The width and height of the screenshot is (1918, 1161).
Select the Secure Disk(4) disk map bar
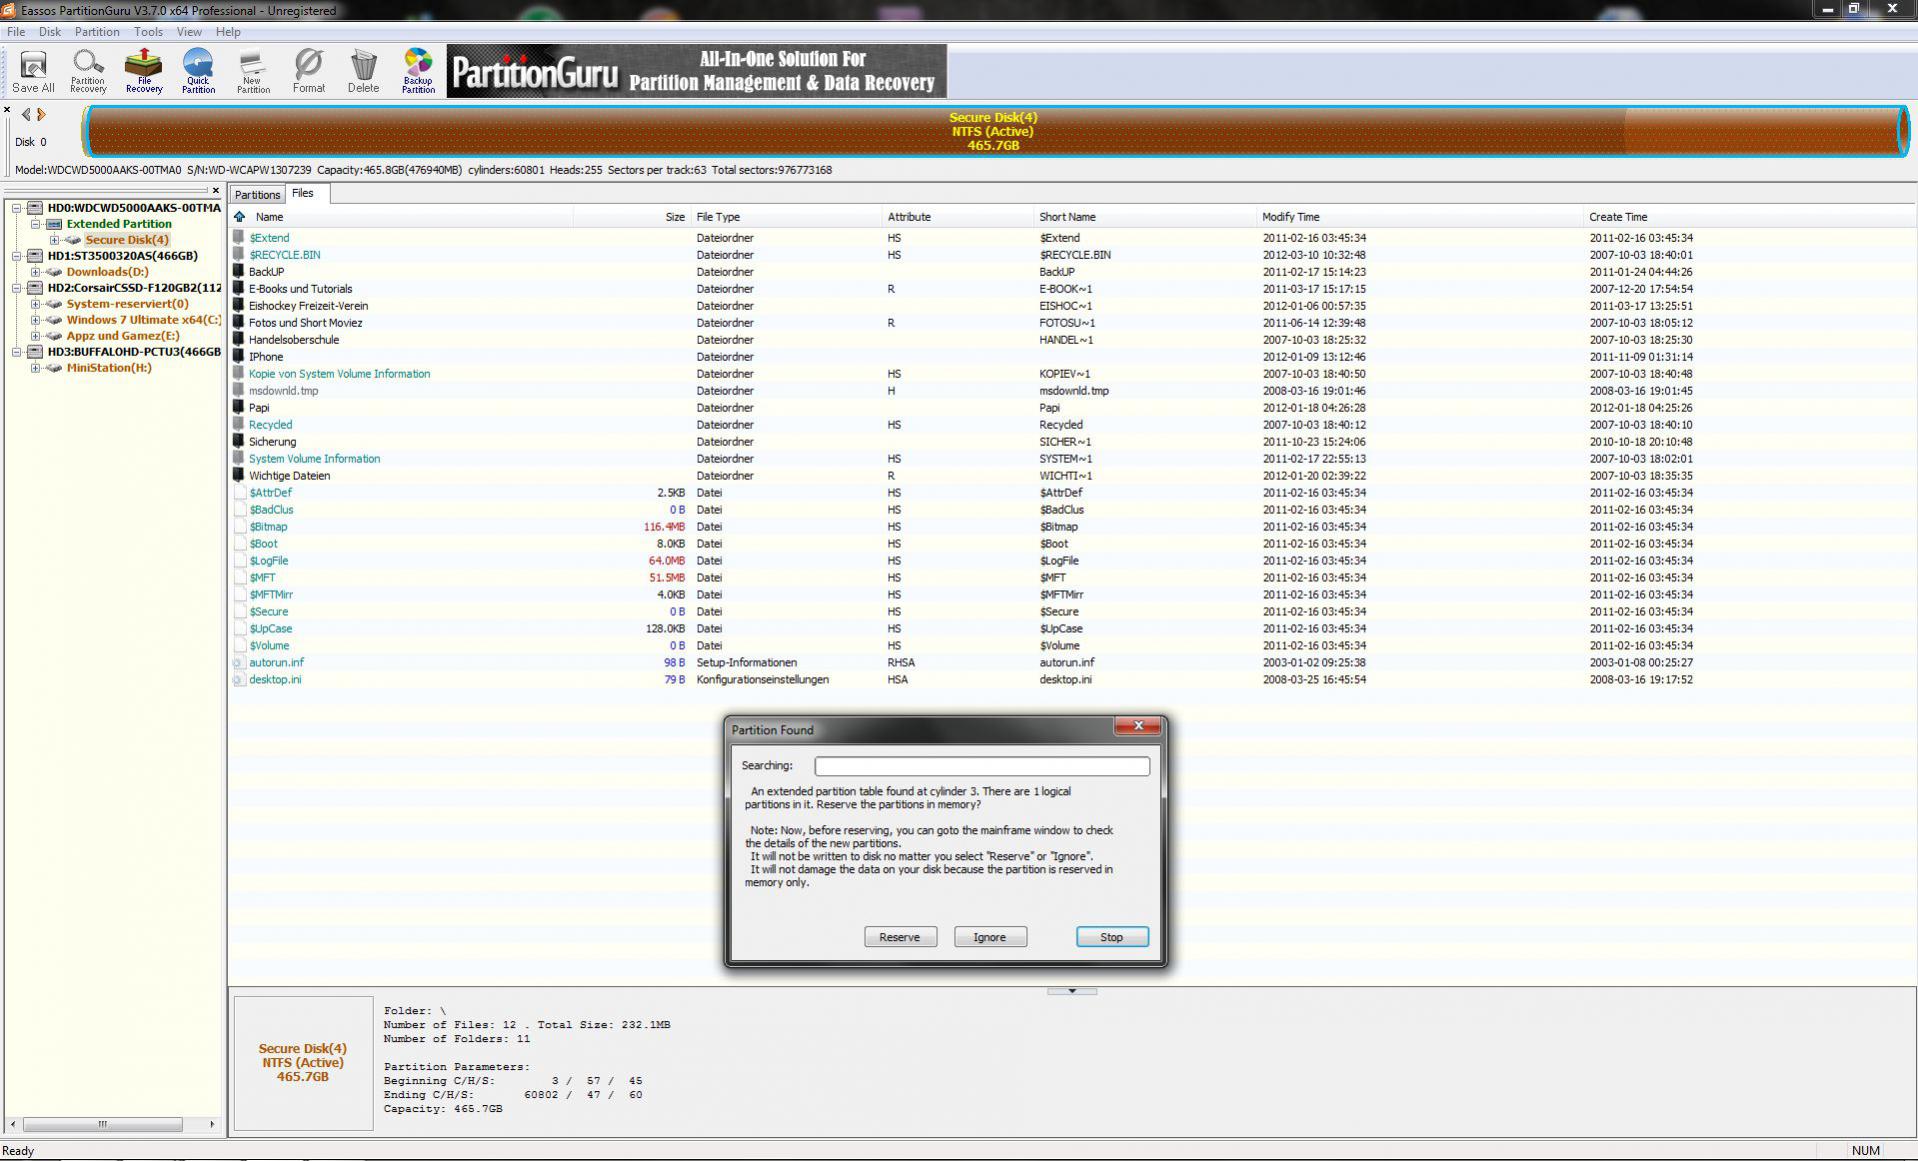pos(994,131)
